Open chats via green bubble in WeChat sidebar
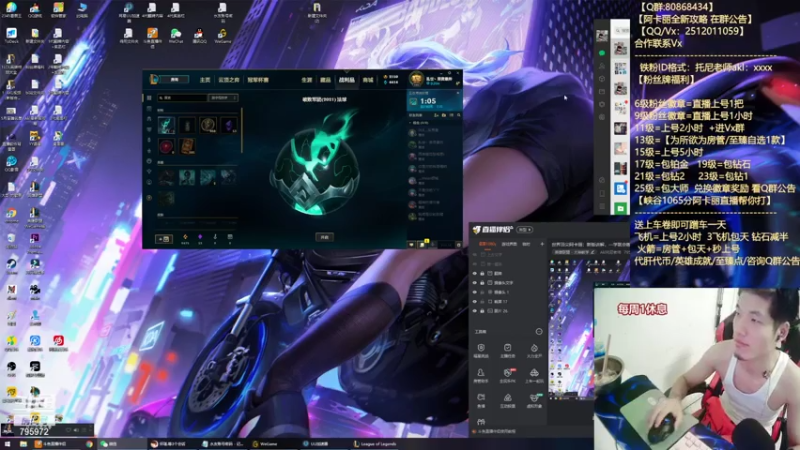The height and width of the screenshot is (450, 800). click(602, 53)
